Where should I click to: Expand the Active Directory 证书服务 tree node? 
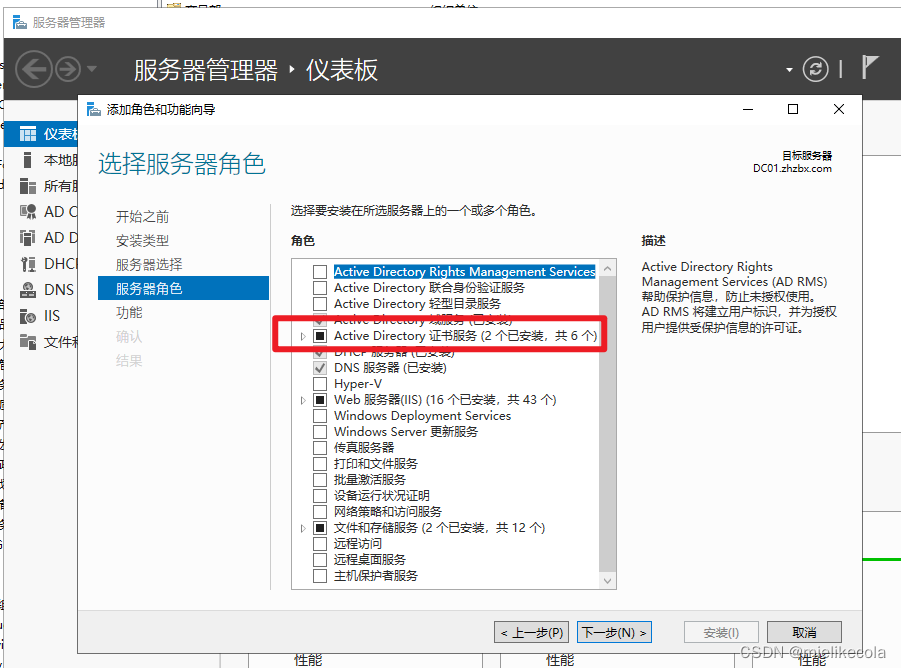302,336
